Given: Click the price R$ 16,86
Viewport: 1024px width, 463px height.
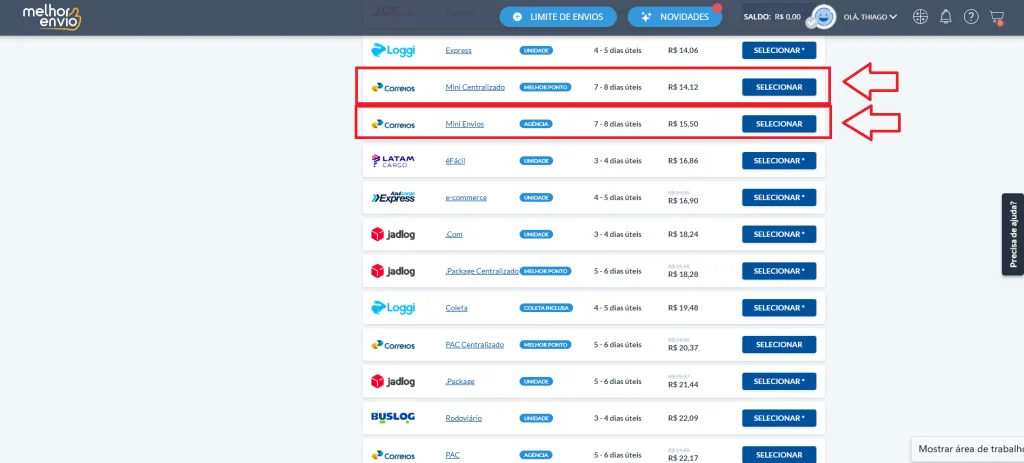Looking at the screenshot, I should (x=683, y=161).
